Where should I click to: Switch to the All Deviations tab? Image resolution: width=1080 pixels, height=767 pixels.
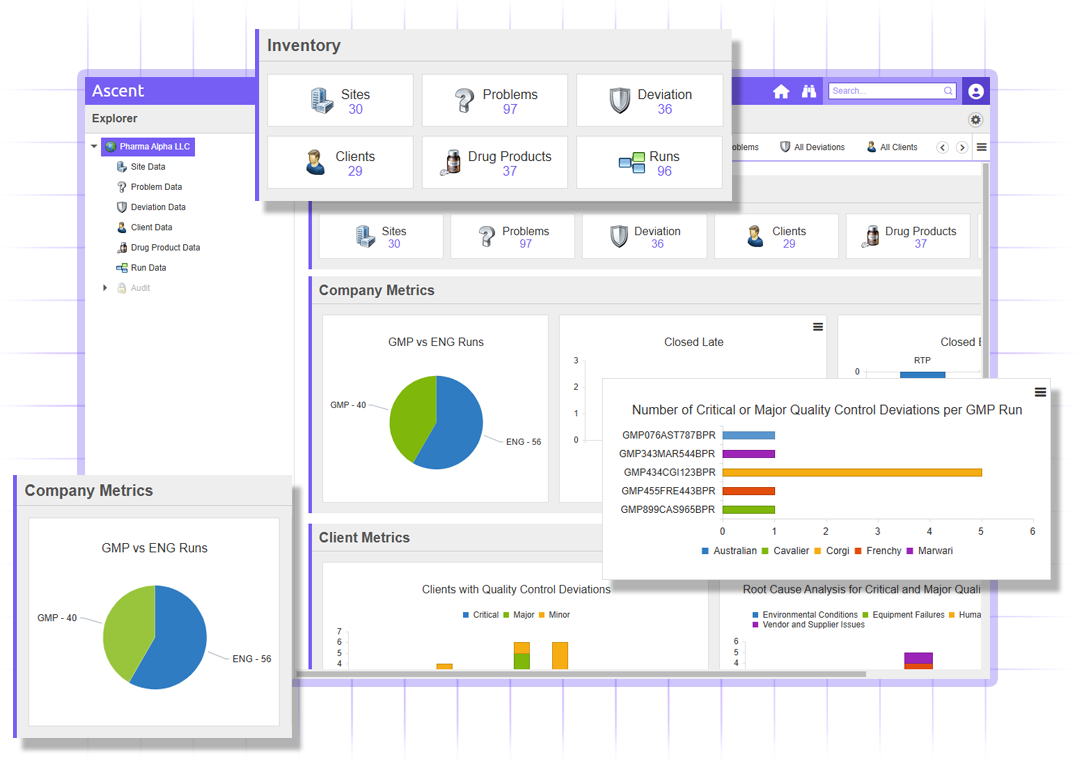pos(812,147)
